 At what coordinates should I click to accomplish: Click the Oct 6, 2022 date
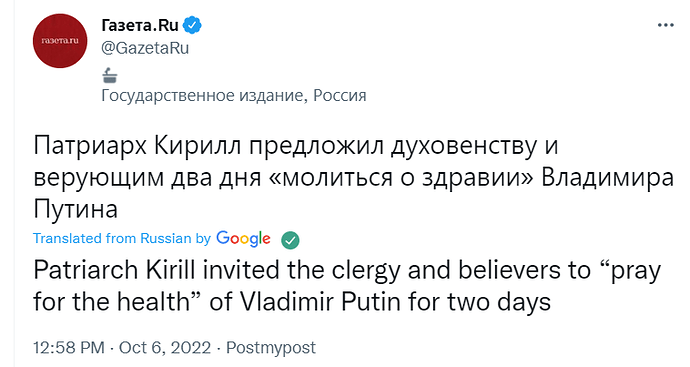[165, 348]
